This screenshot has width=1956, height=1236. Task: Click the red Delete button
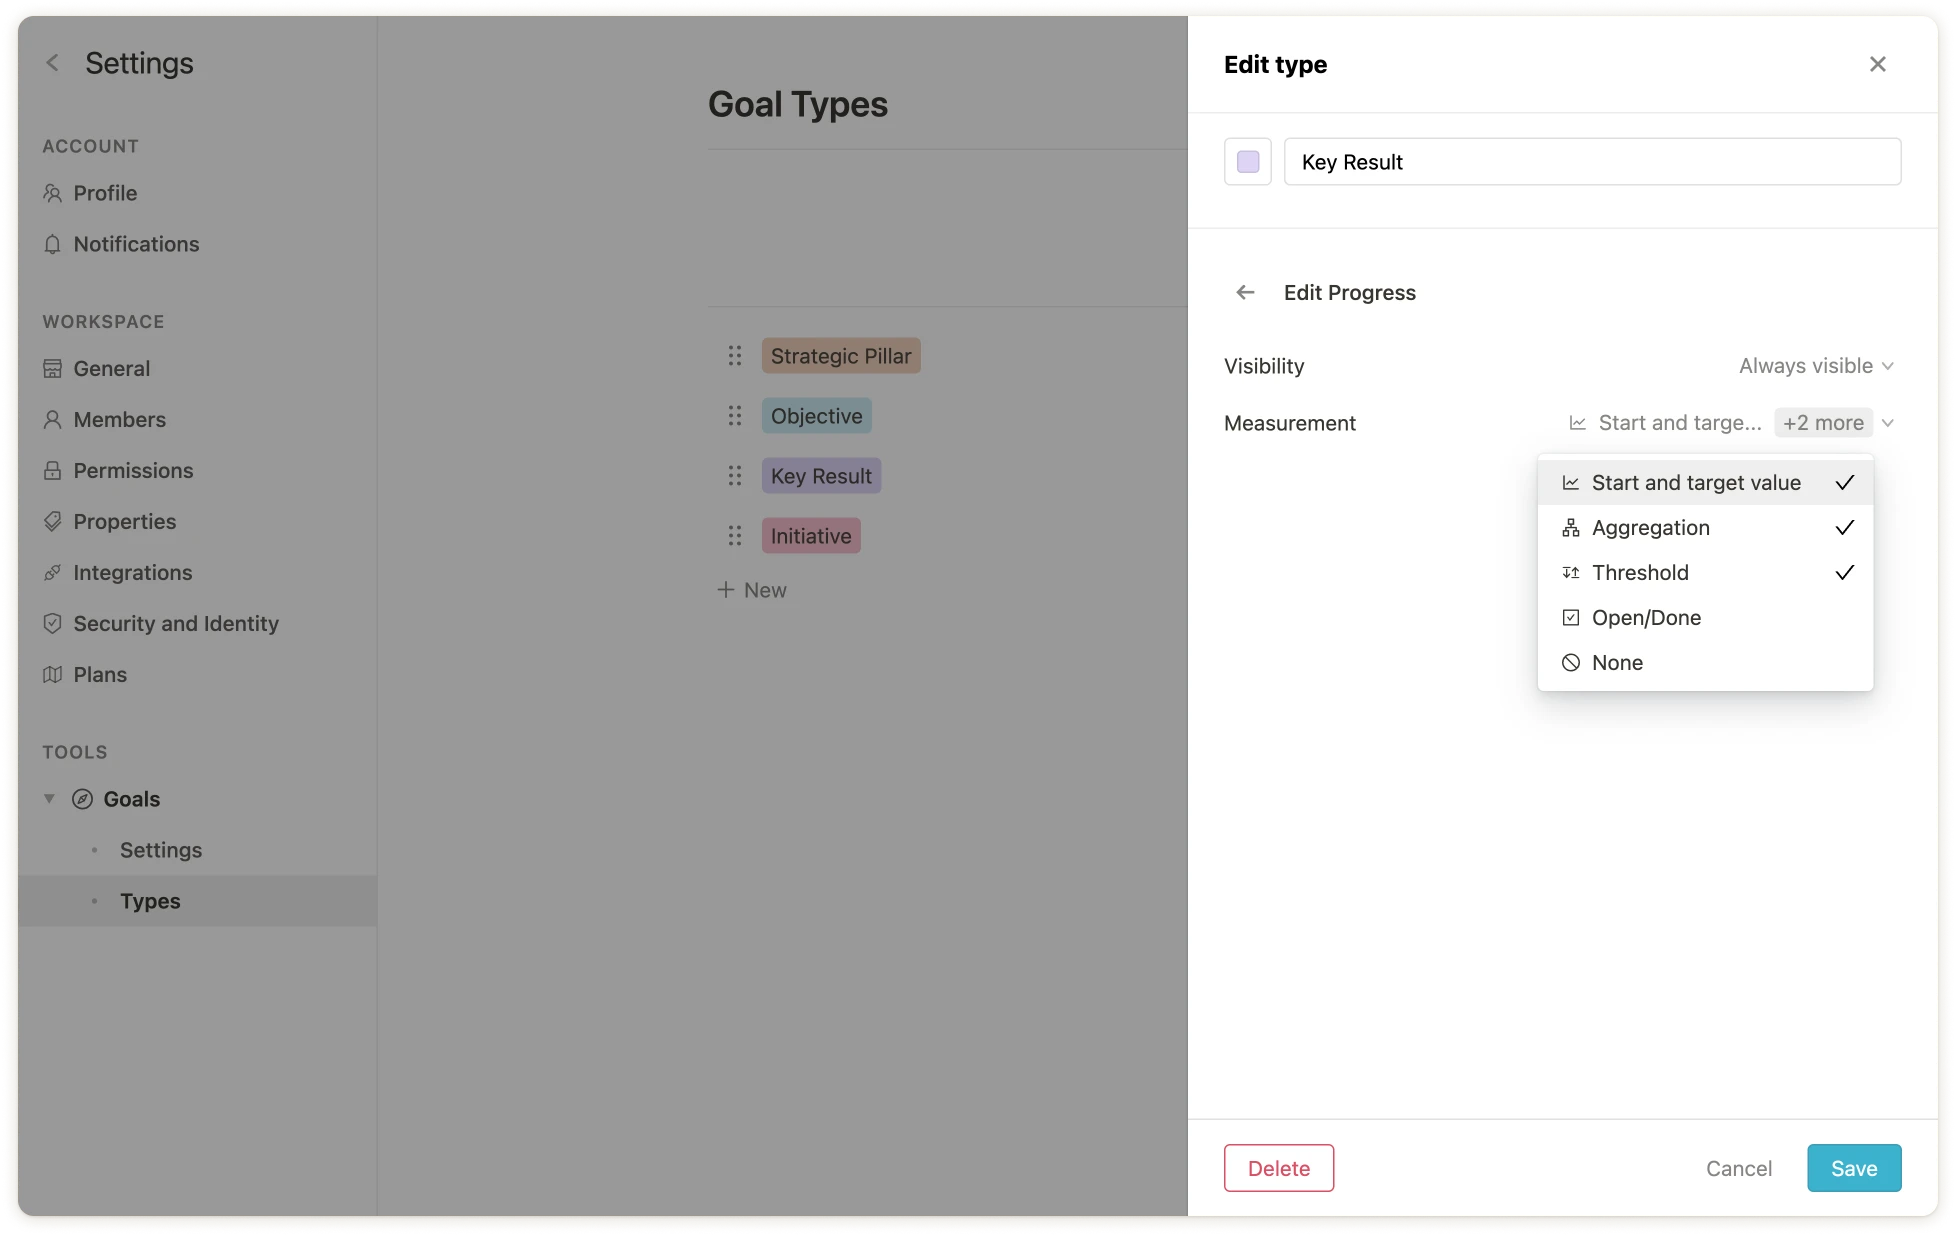[x=1278, y=1168]
